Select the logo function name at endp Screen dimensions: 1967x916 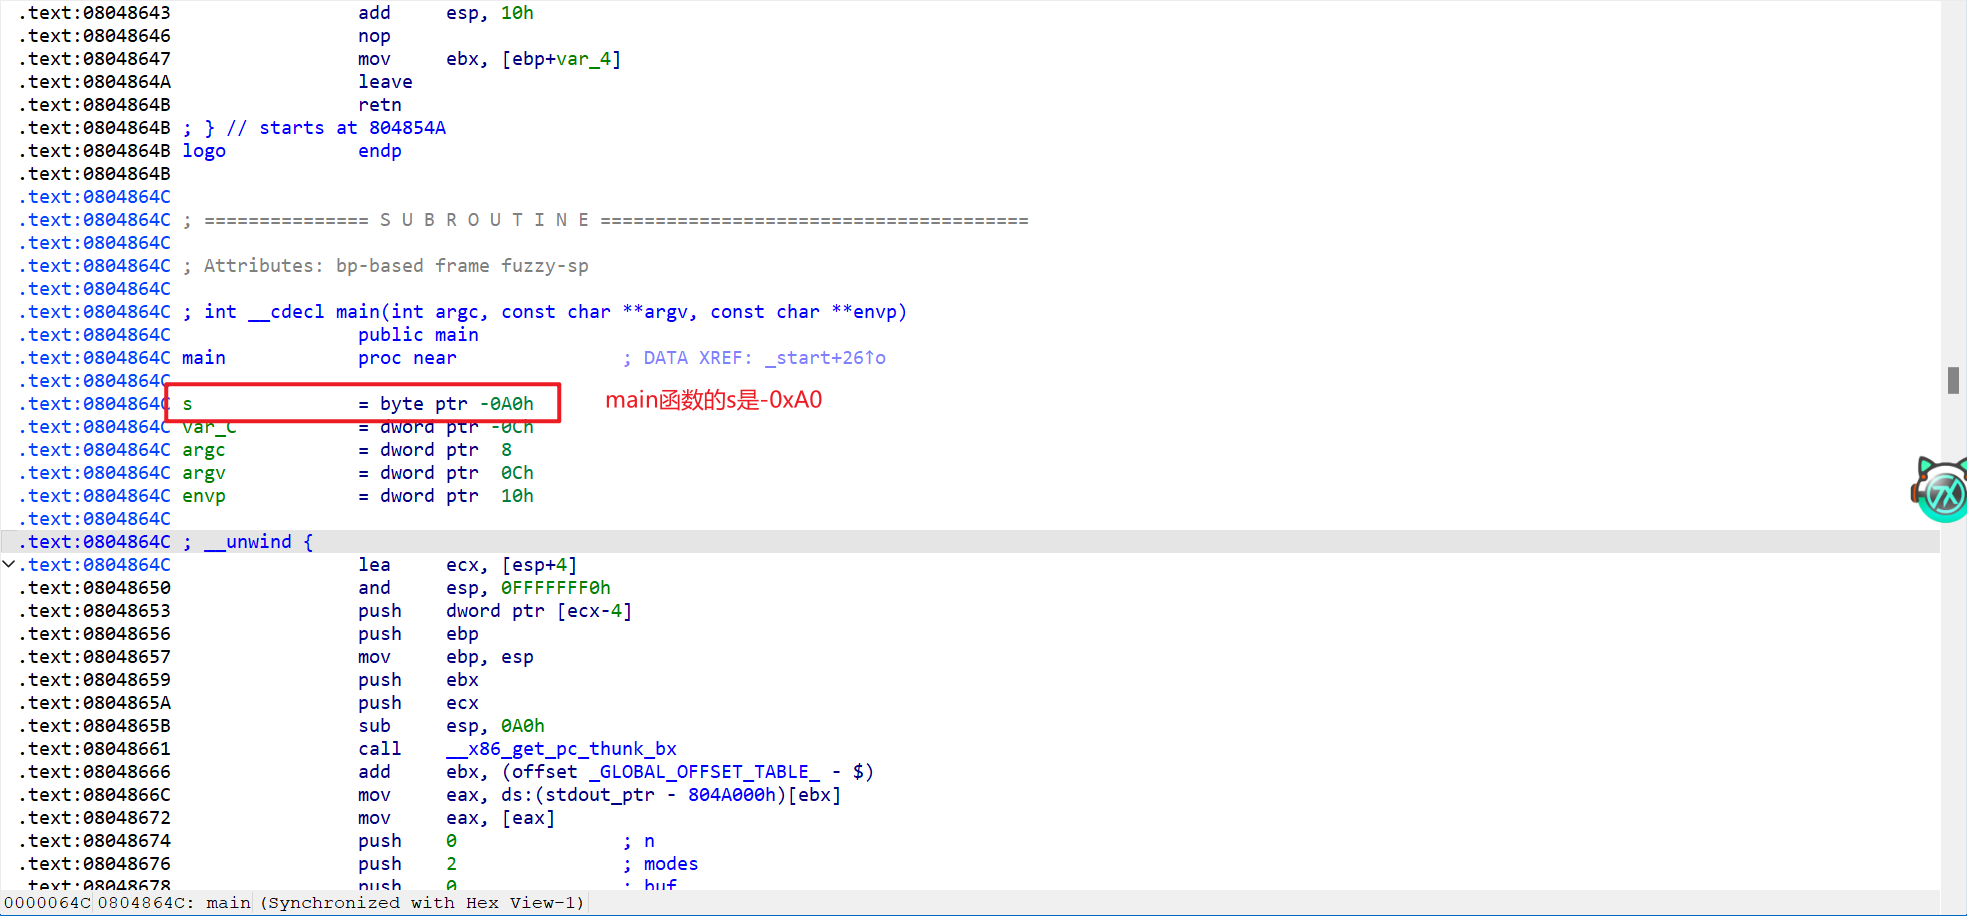(204, 150)
